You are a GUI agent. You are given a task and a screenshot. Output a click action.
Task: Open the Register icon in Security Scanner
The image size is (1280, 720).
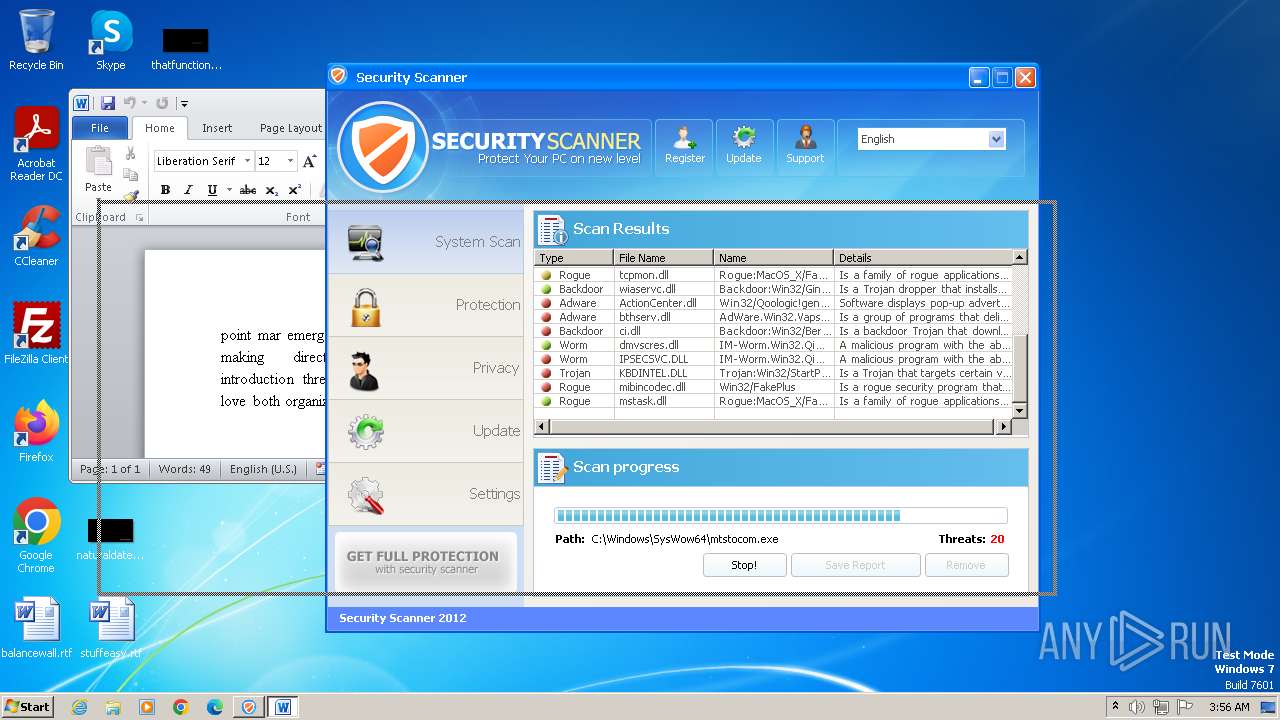point(684,147)
